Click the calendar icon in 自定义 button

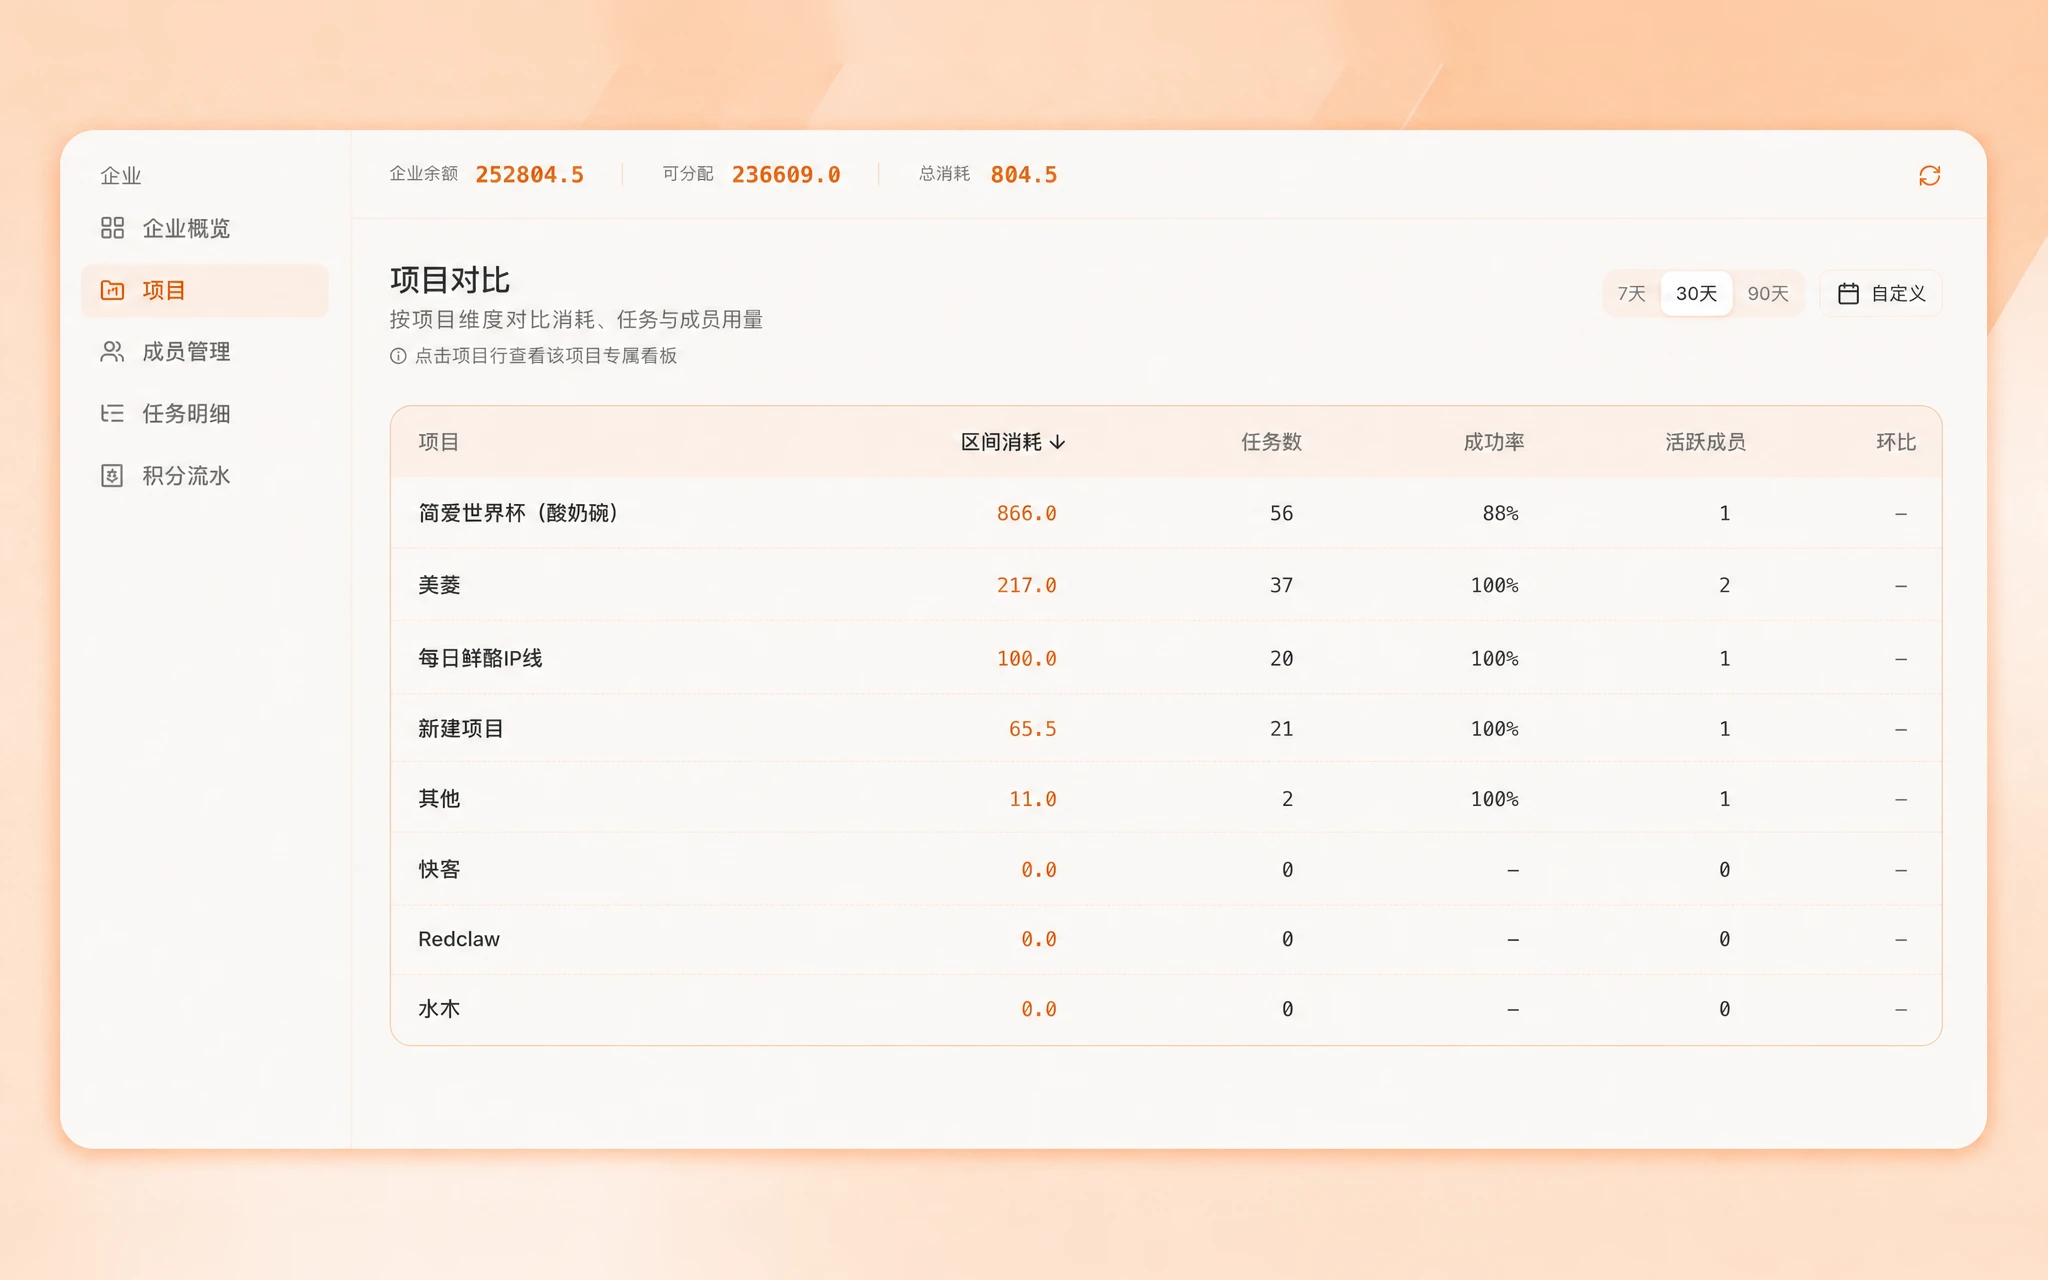click(x=1848, y=293)
